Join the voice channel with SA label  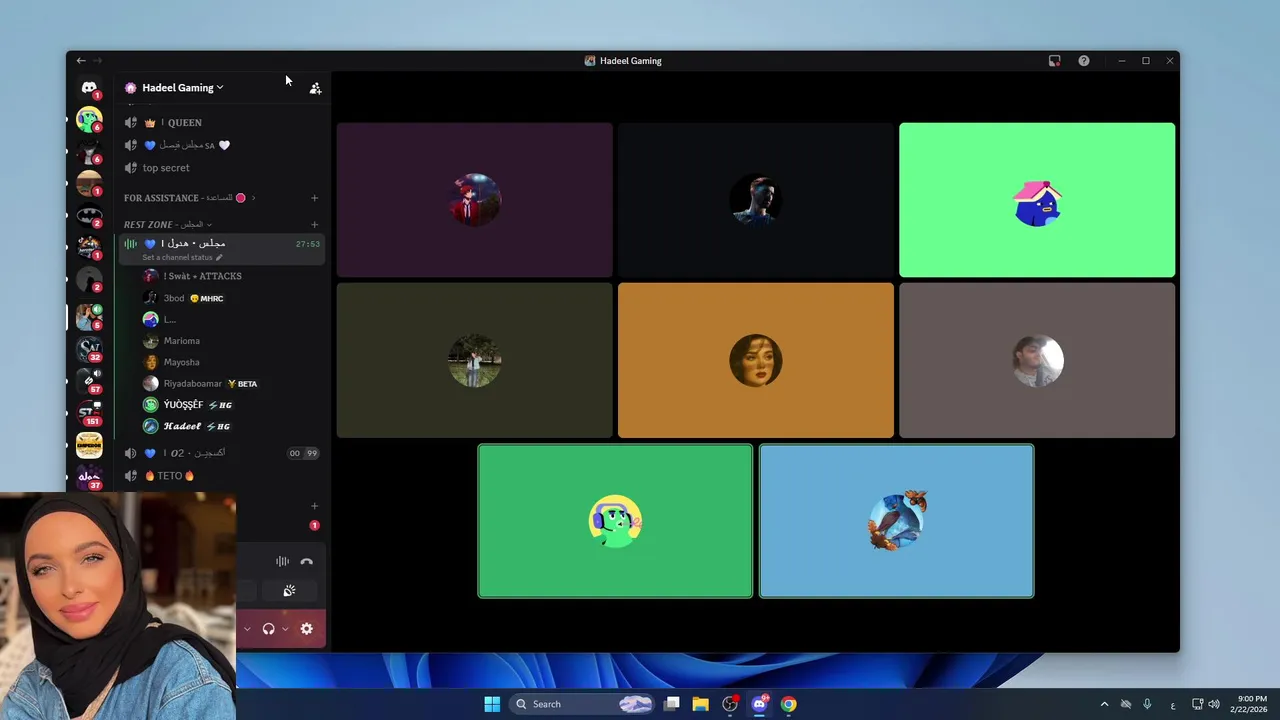[x=220, y=145]
